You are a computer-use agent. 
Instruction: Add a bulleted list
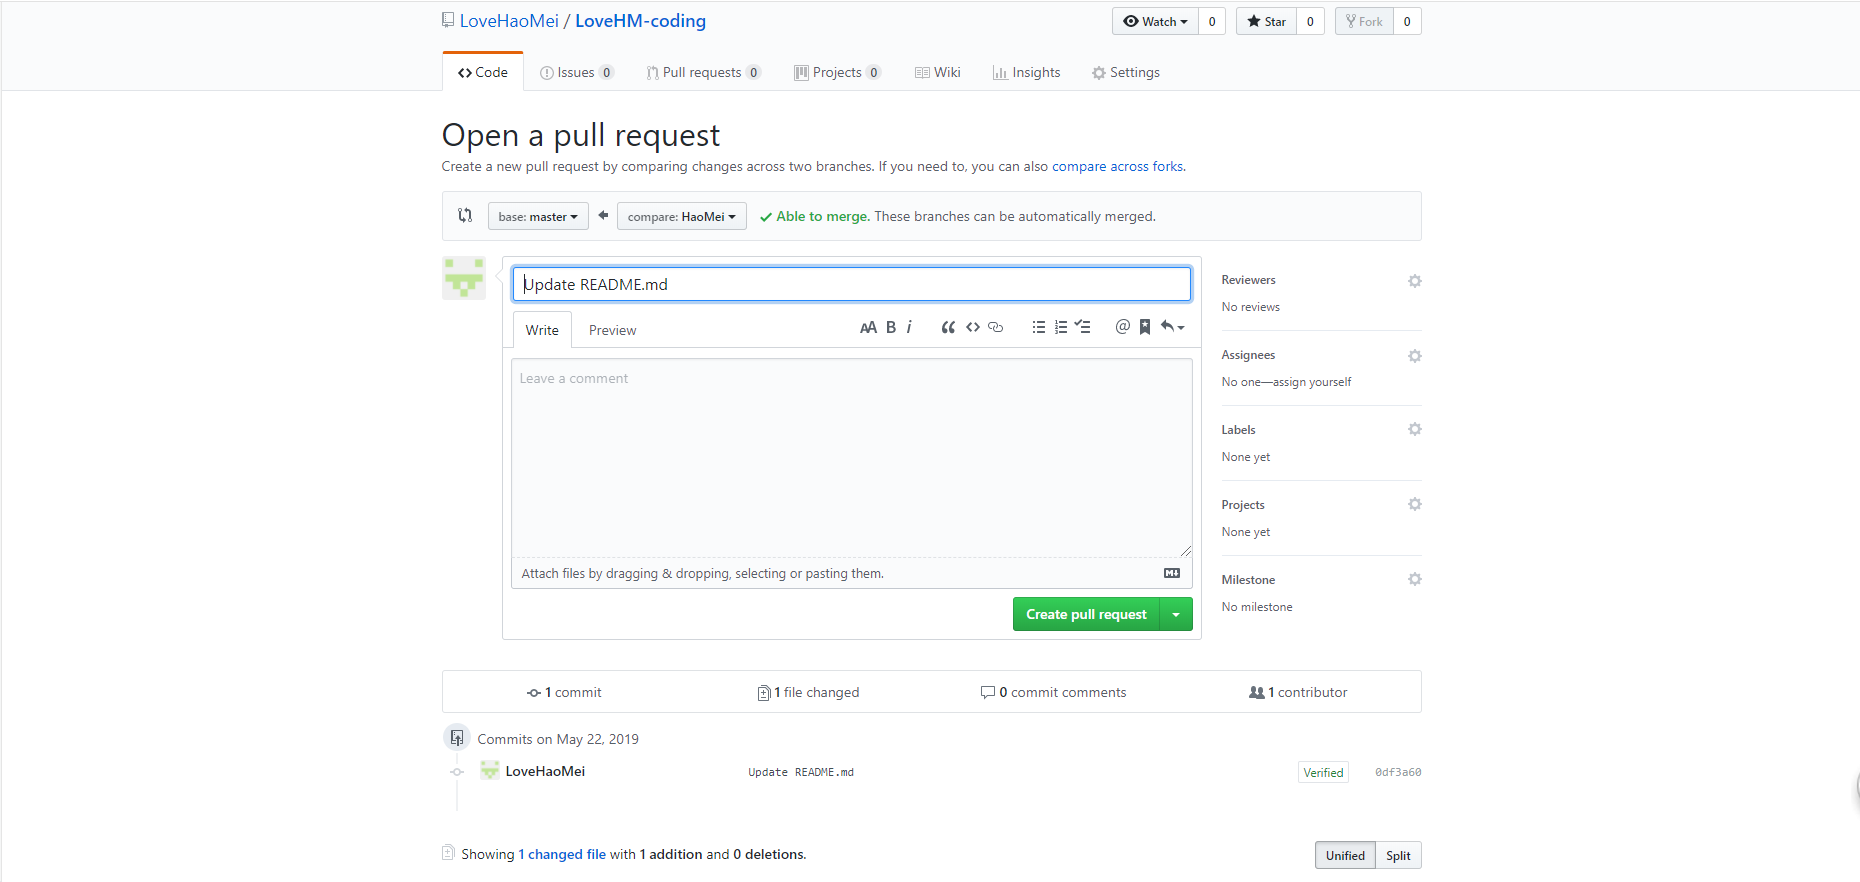tap(1039, 327)
